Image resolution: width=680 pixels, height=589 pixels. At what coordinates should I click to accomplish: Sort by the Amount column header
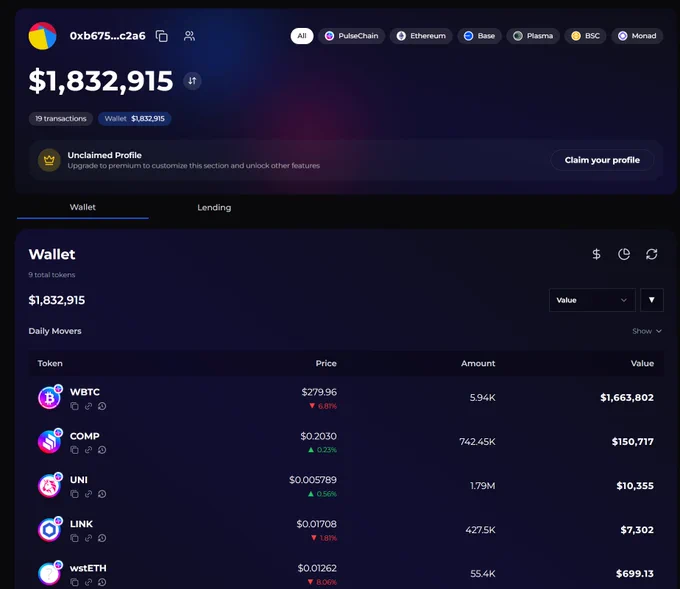click(x=478, y=363)
